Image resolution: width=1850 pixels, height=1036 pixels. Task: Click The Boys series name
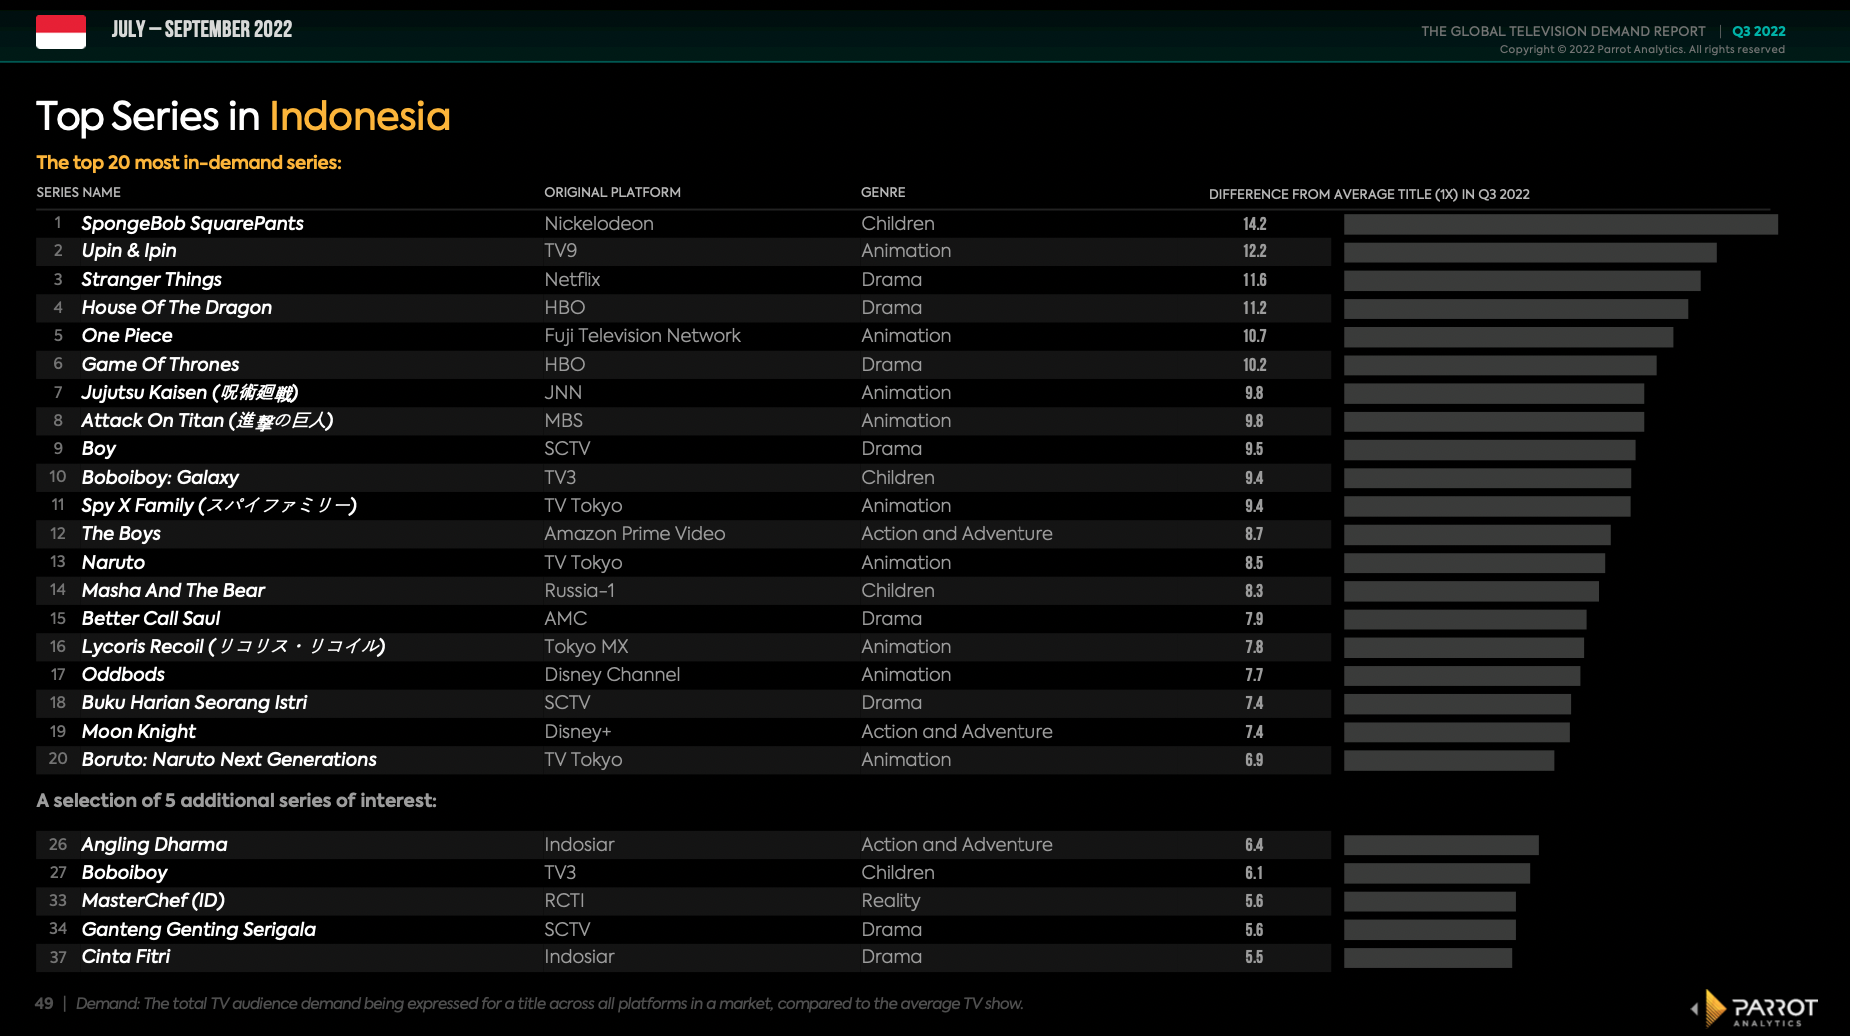pos(121,534)
